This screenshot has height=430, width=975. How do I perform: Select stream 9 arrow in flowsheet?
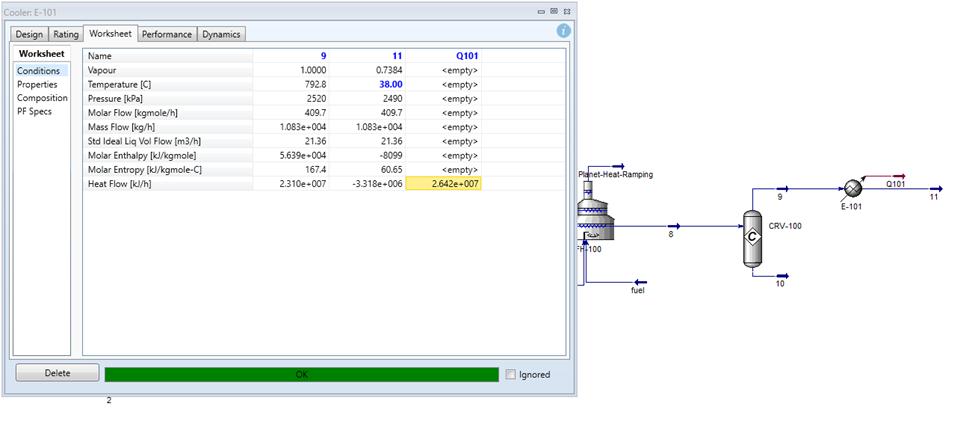tap(783, 188)
